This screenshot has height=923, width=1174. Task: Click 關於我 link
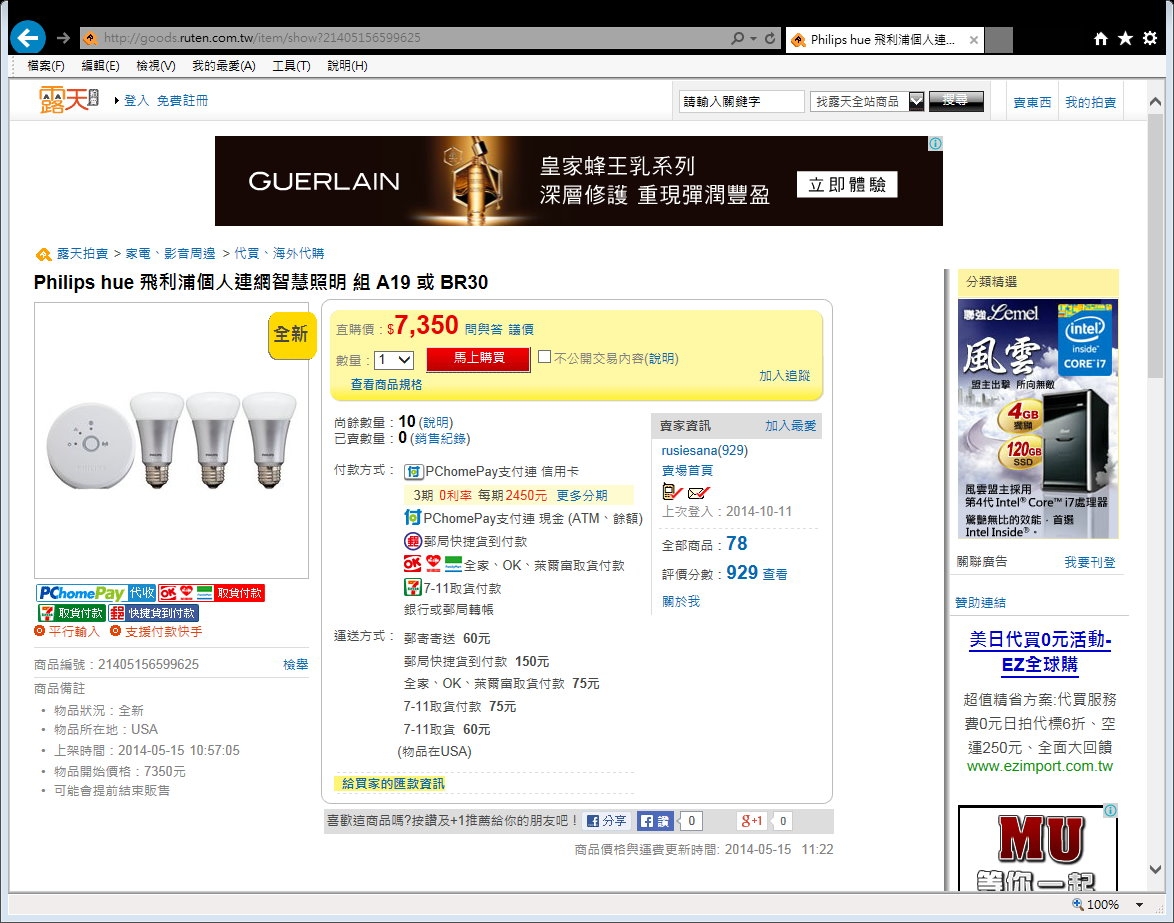(681, 602)
